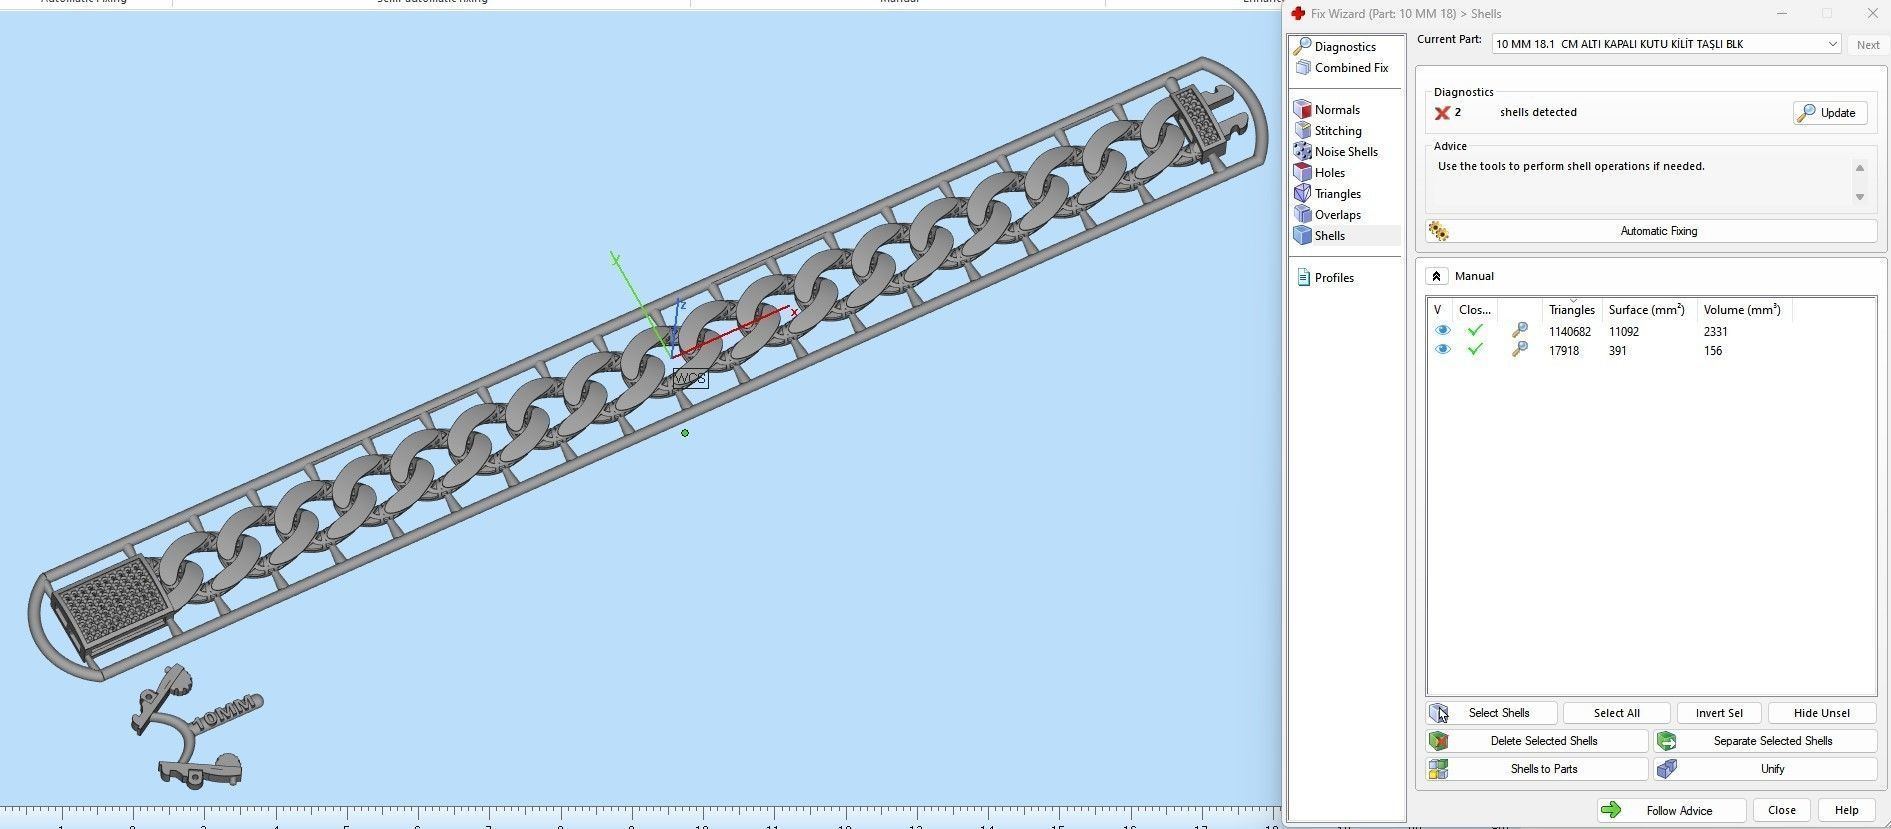Click the green Follow Advice arrow
The height and width of the screenshot is (829, 1891).
tap(1610, 810)
